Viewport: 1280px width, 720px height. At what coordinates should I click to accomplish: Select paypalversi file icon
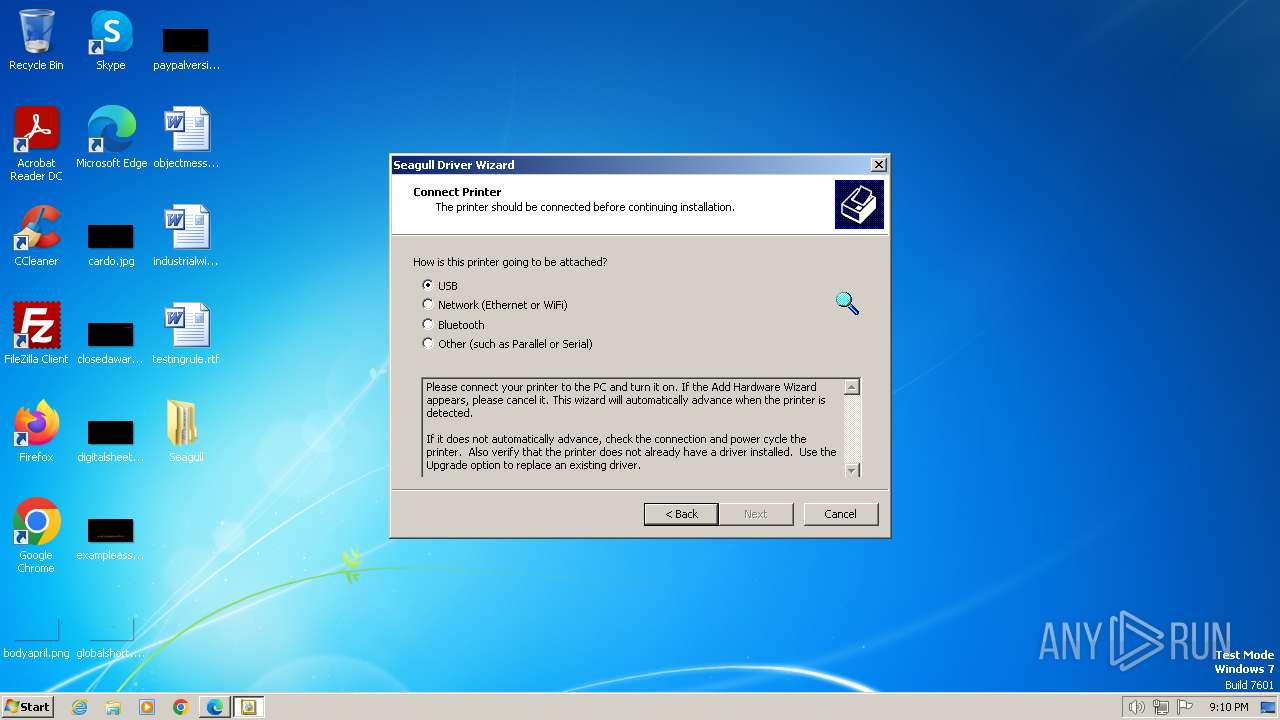coord(186,49)
